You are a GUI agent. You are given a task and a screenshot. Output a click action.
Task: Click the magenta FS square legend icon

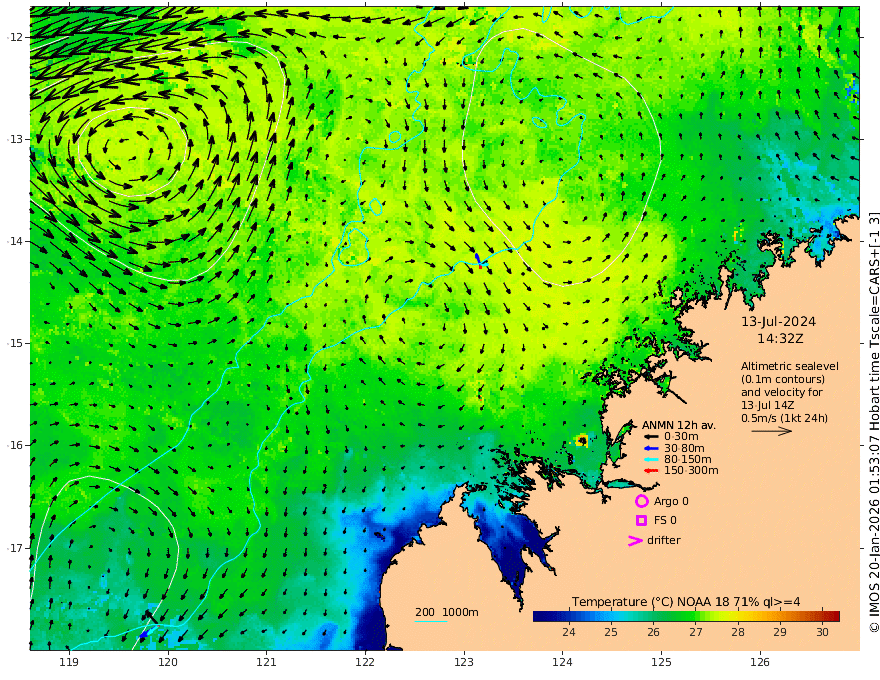pos(641,521)
